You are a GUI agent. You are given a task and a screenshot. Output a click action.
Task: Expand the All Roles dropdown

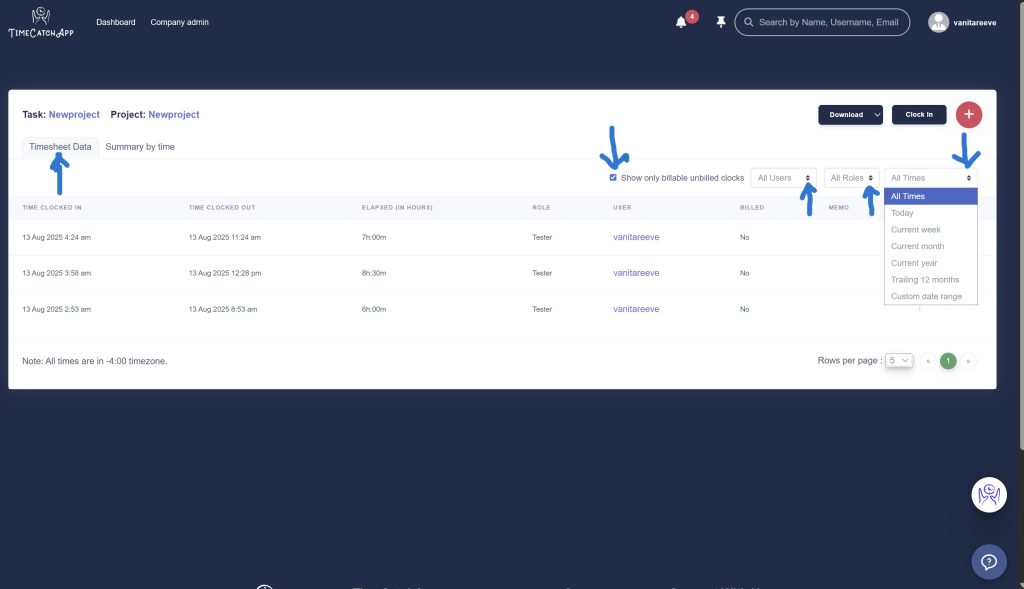point(852,178)
